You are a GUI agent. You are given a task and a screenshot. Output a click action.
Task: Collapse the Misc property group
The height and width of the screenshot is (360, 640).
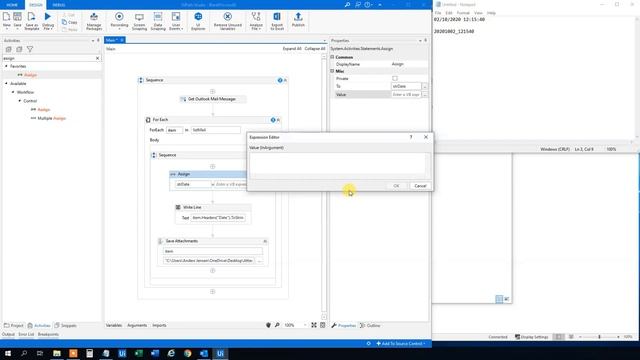click(x=332, y=71)
